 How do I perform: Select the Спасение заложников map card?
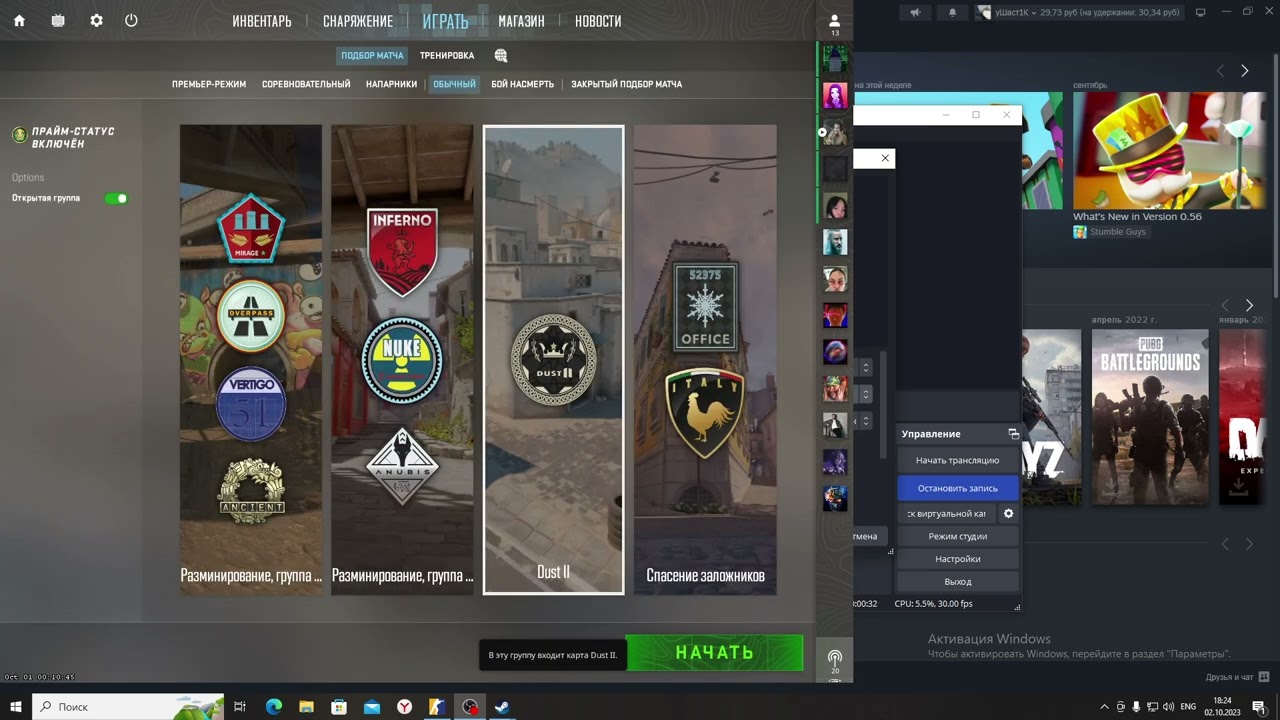click(x=705, y=359)
